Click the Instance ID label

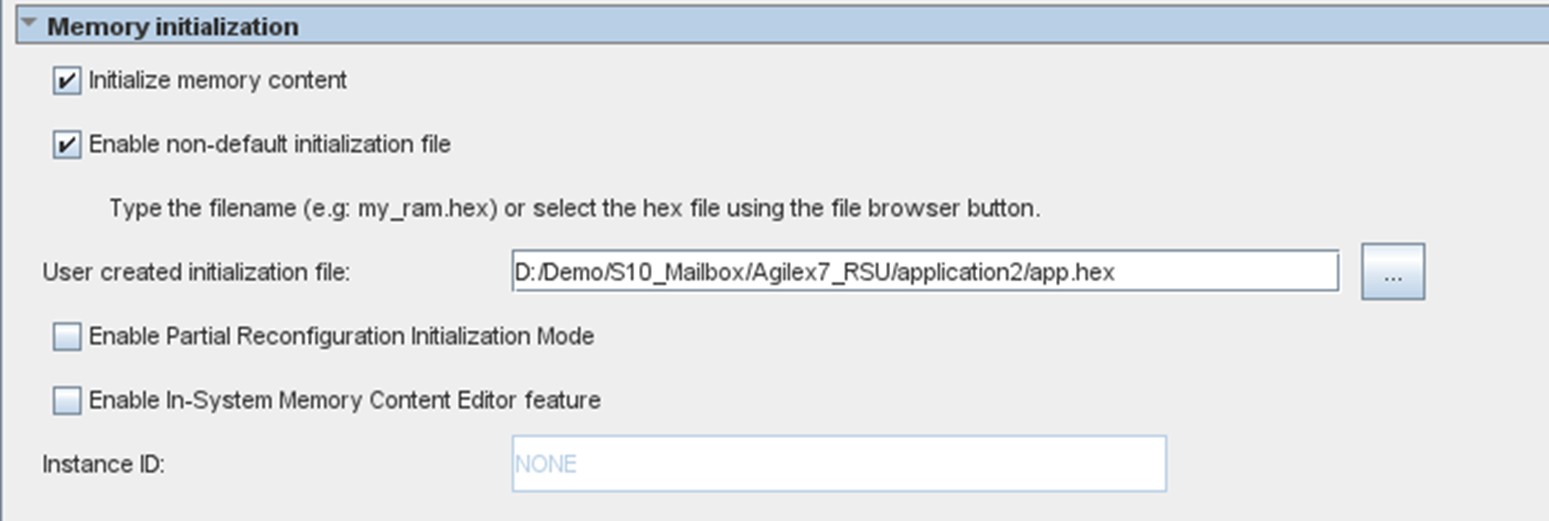coord(103,464)
